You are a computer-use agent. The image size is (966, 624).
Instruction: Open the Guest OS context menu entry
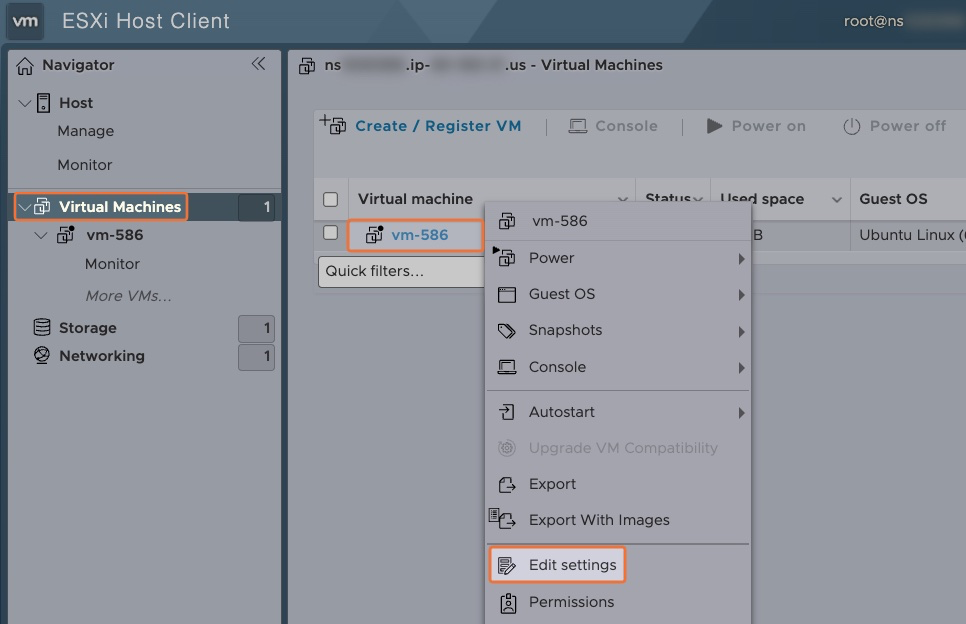(x=619, y=294)
